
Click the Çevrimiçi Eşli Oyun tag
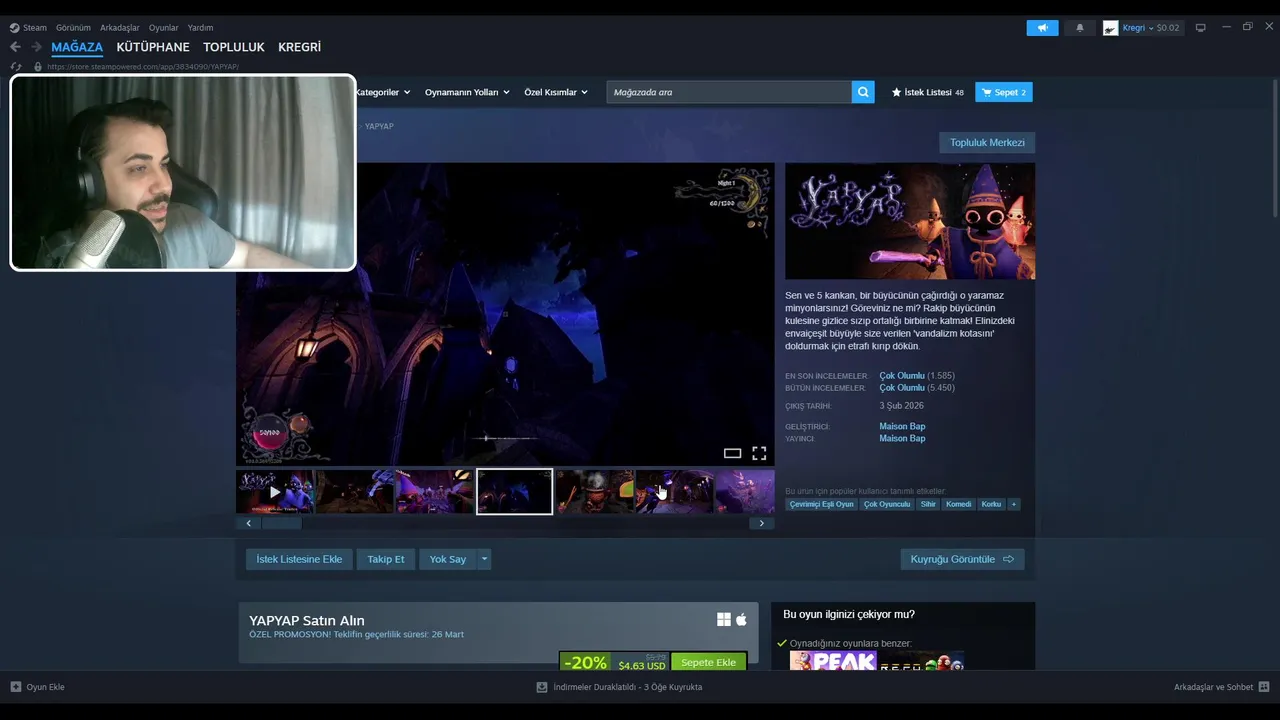[821, 504]
